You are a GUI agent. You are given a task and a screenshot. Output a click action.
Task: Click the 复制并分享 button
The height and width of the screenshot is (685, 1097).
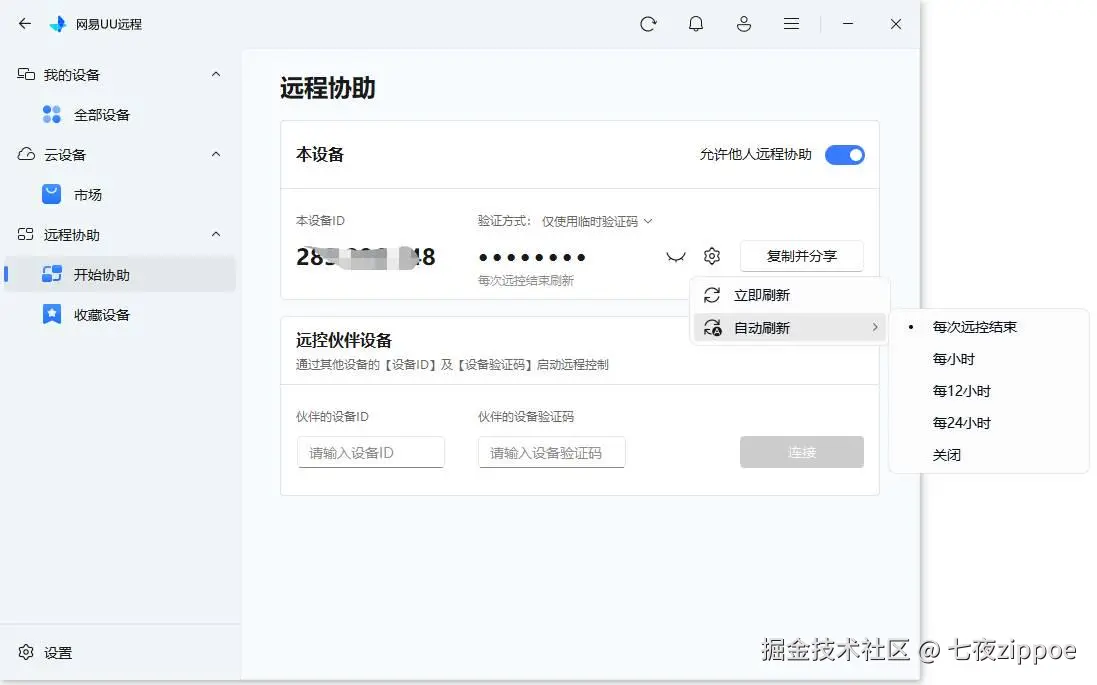pos(802,256)
